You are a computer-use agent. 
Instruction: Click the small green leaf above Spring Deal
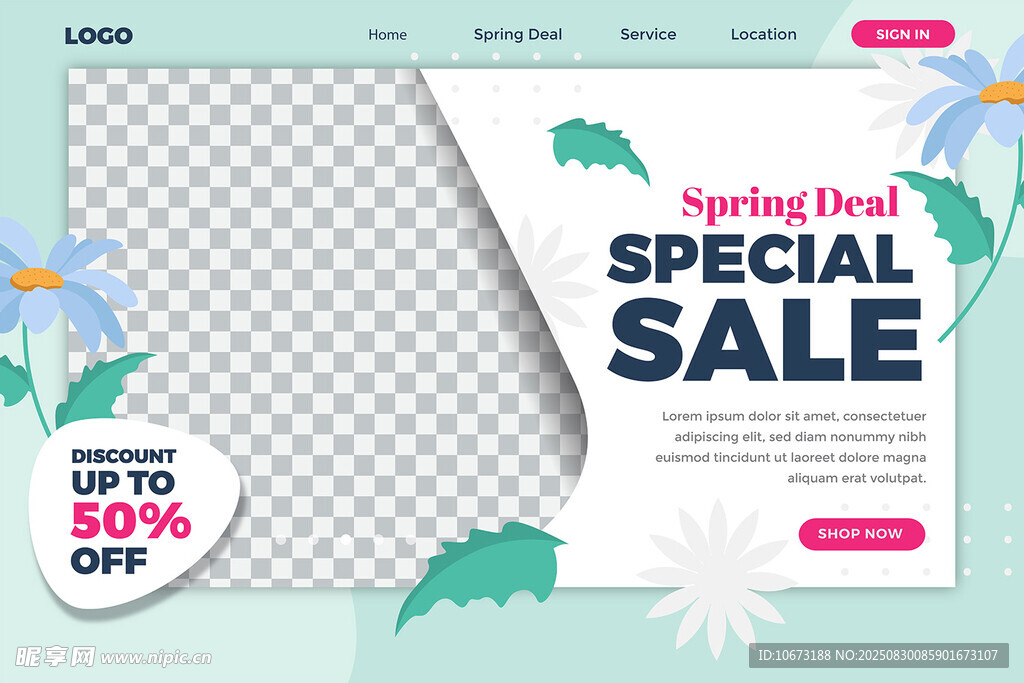598,147
